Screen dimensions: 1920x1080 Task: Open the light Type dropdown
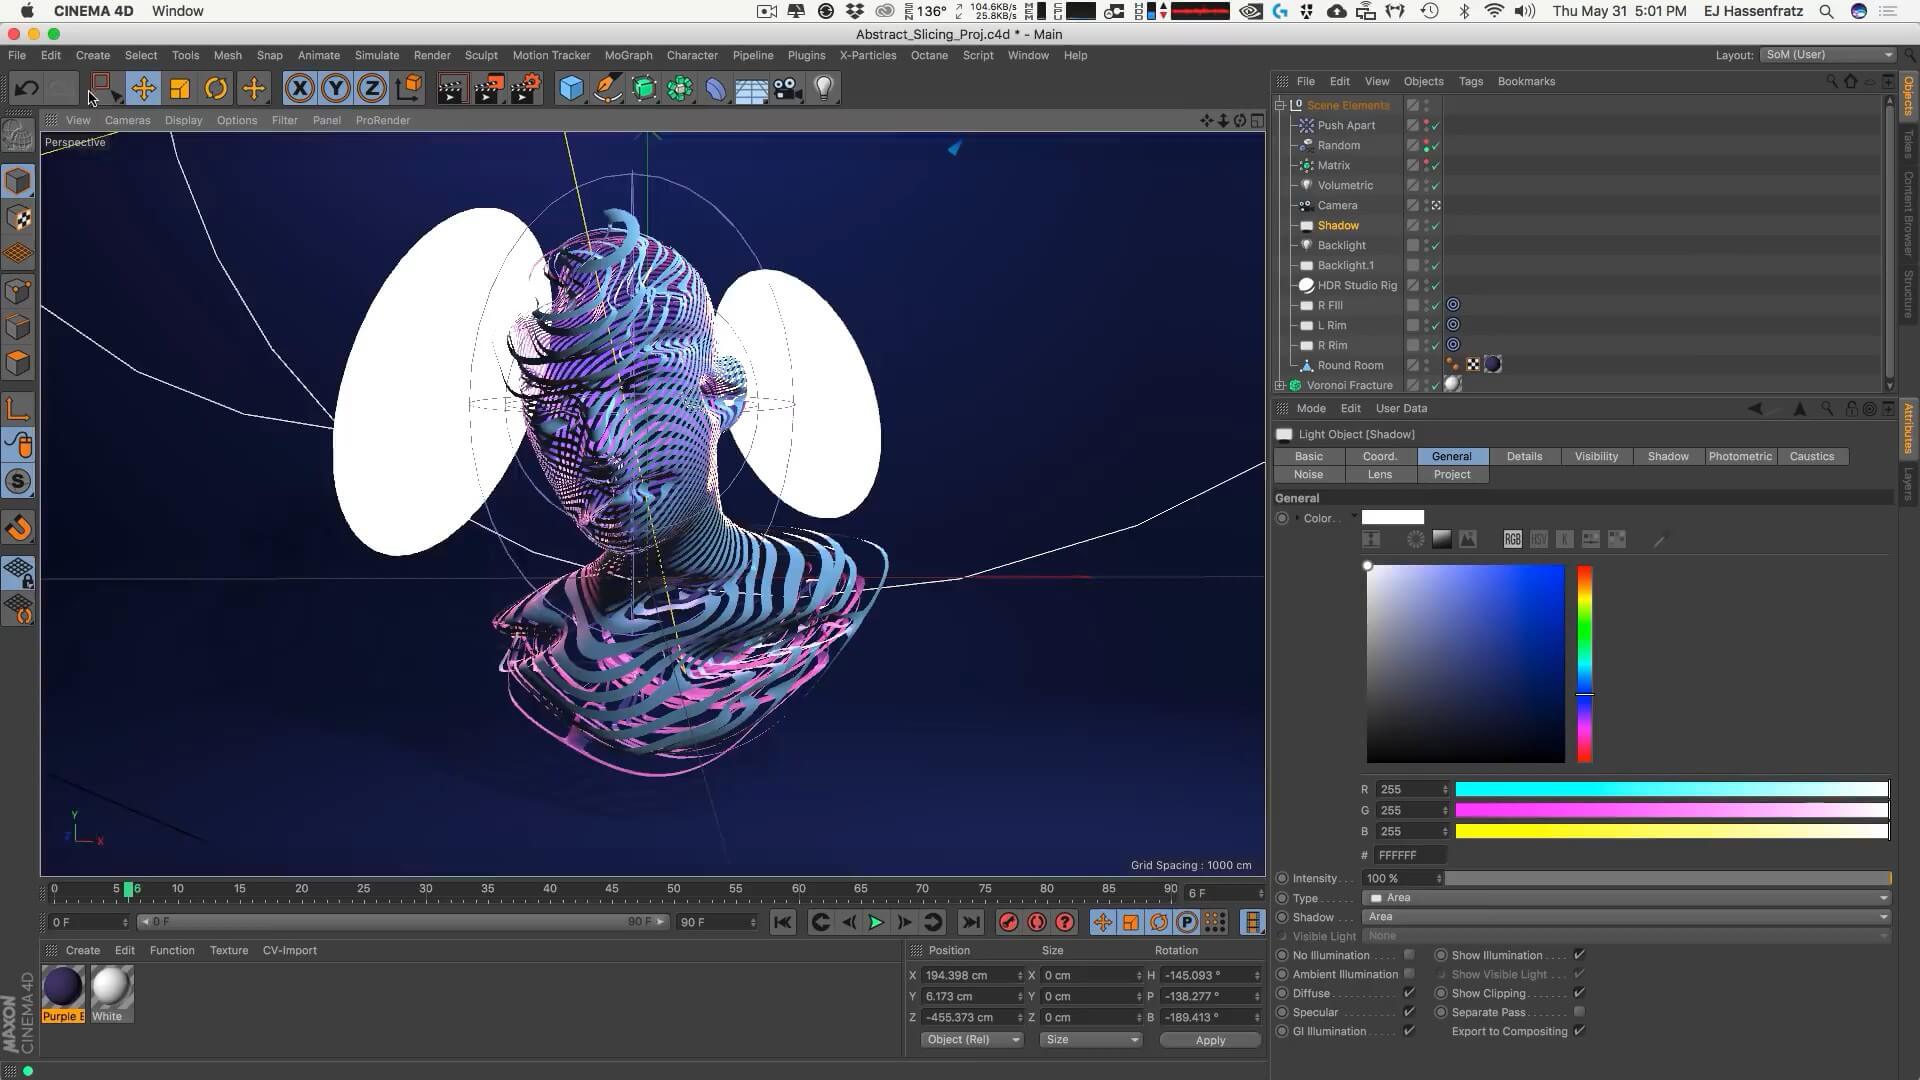coord(1627,898)
